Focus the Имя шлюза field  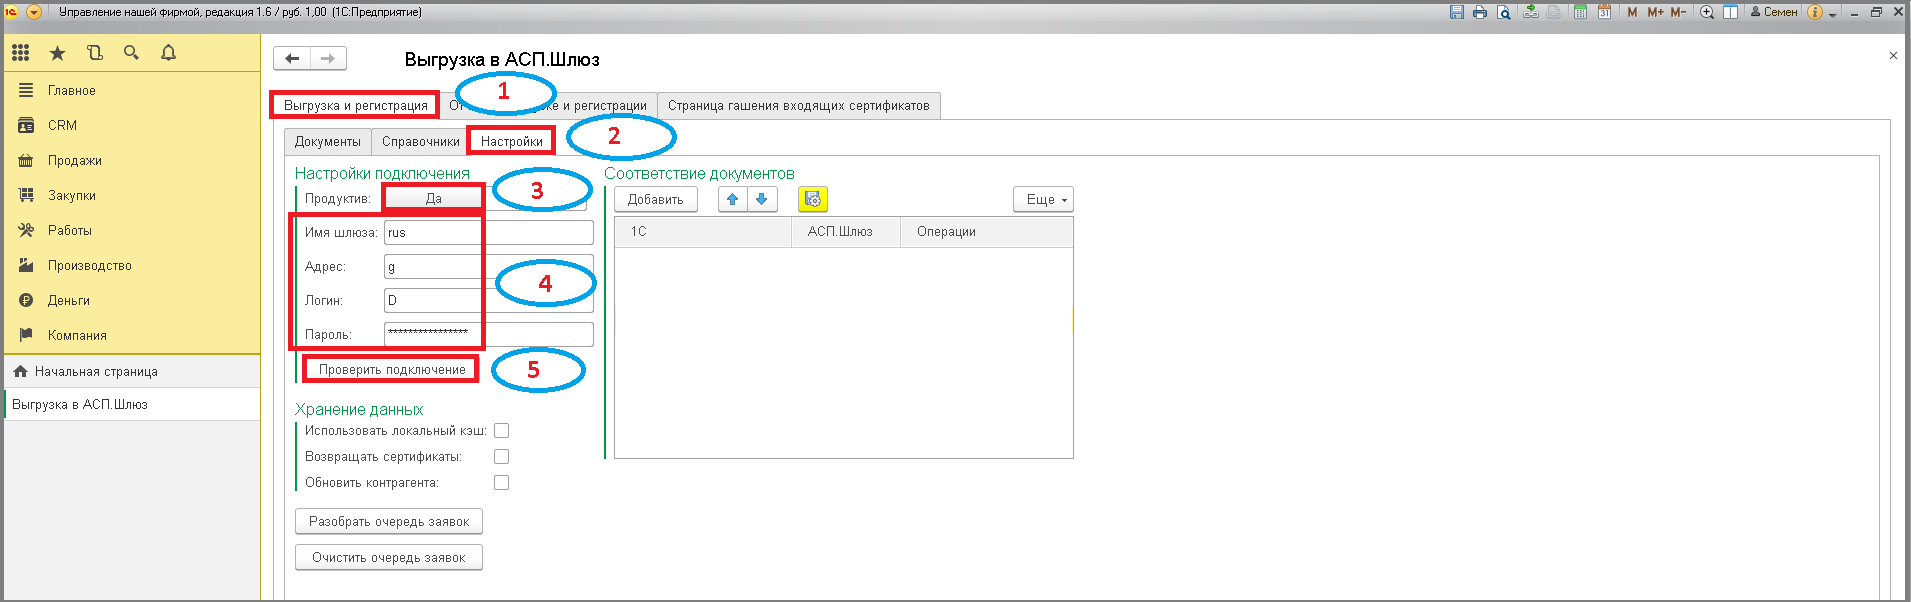pyautogui.click(x=489, y=232)
